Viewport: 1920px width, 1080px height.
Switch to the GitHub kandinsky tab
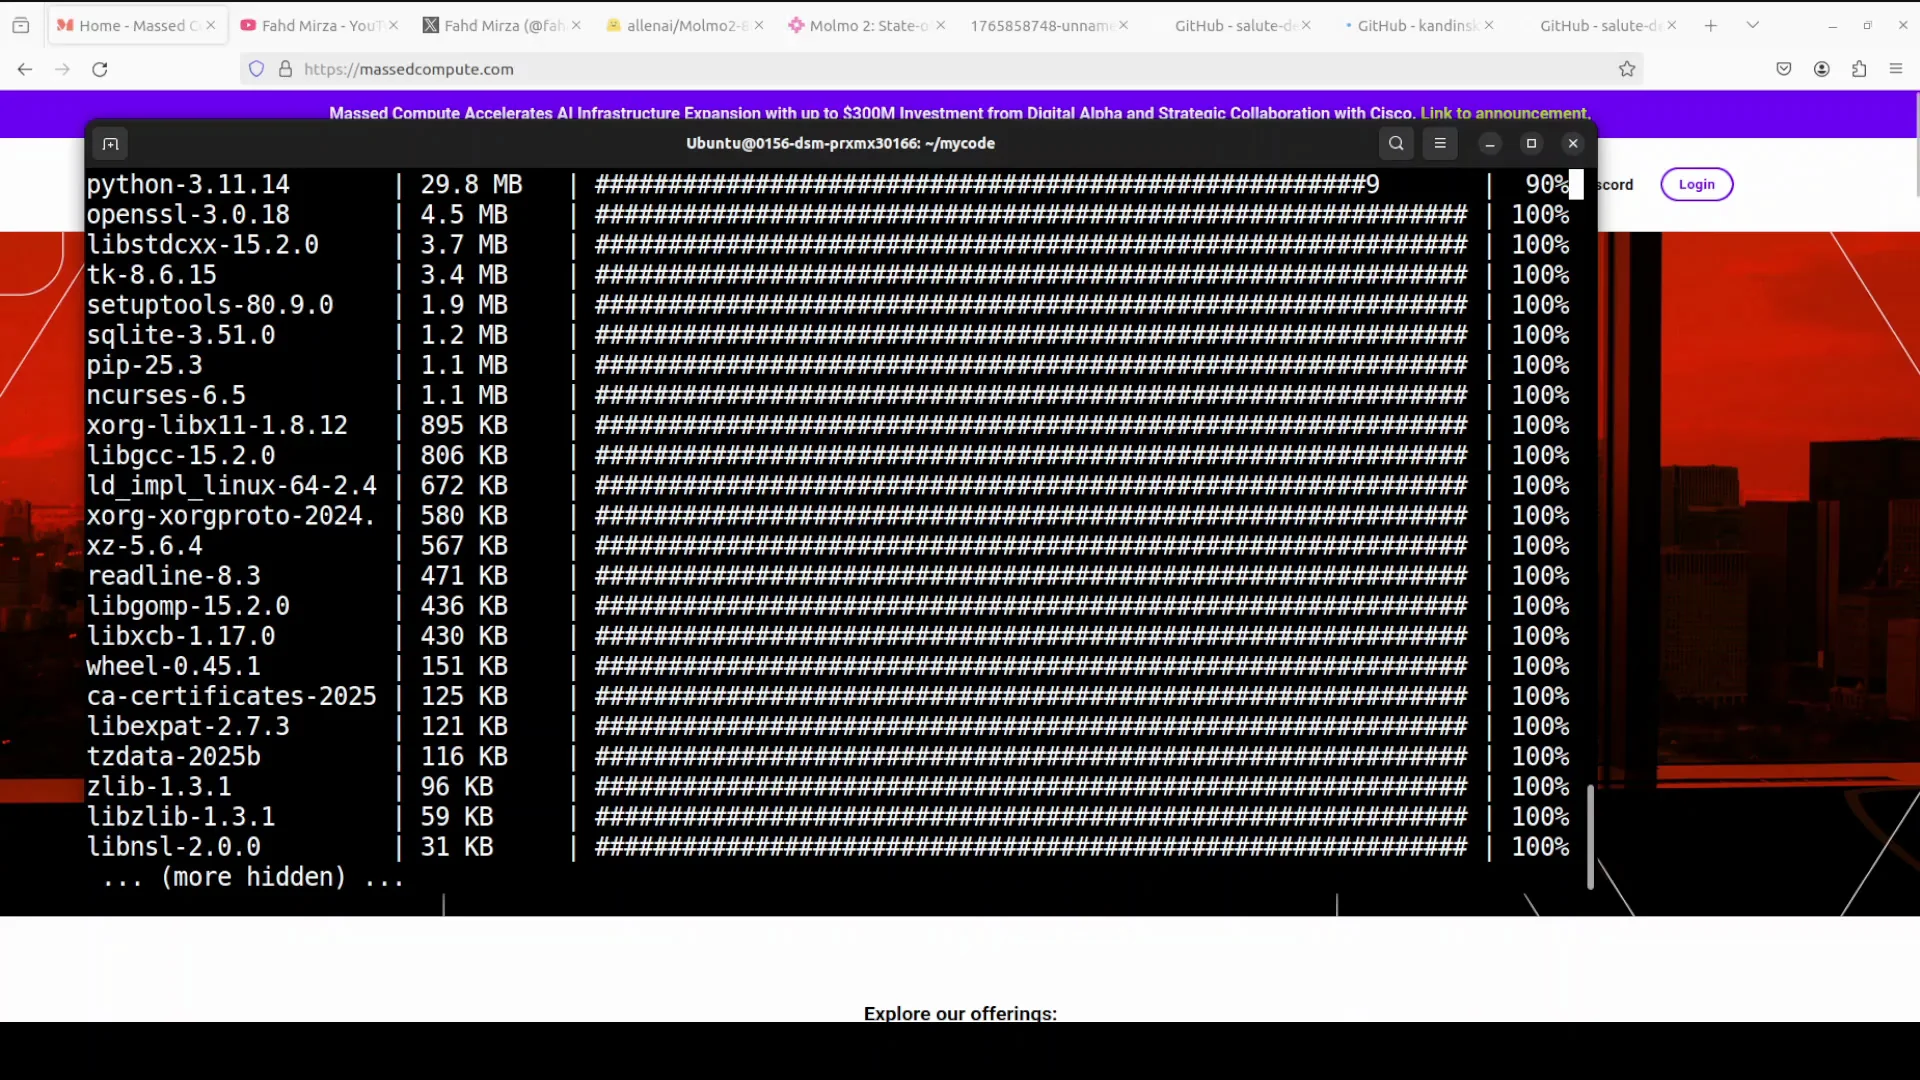(1412, 25)
